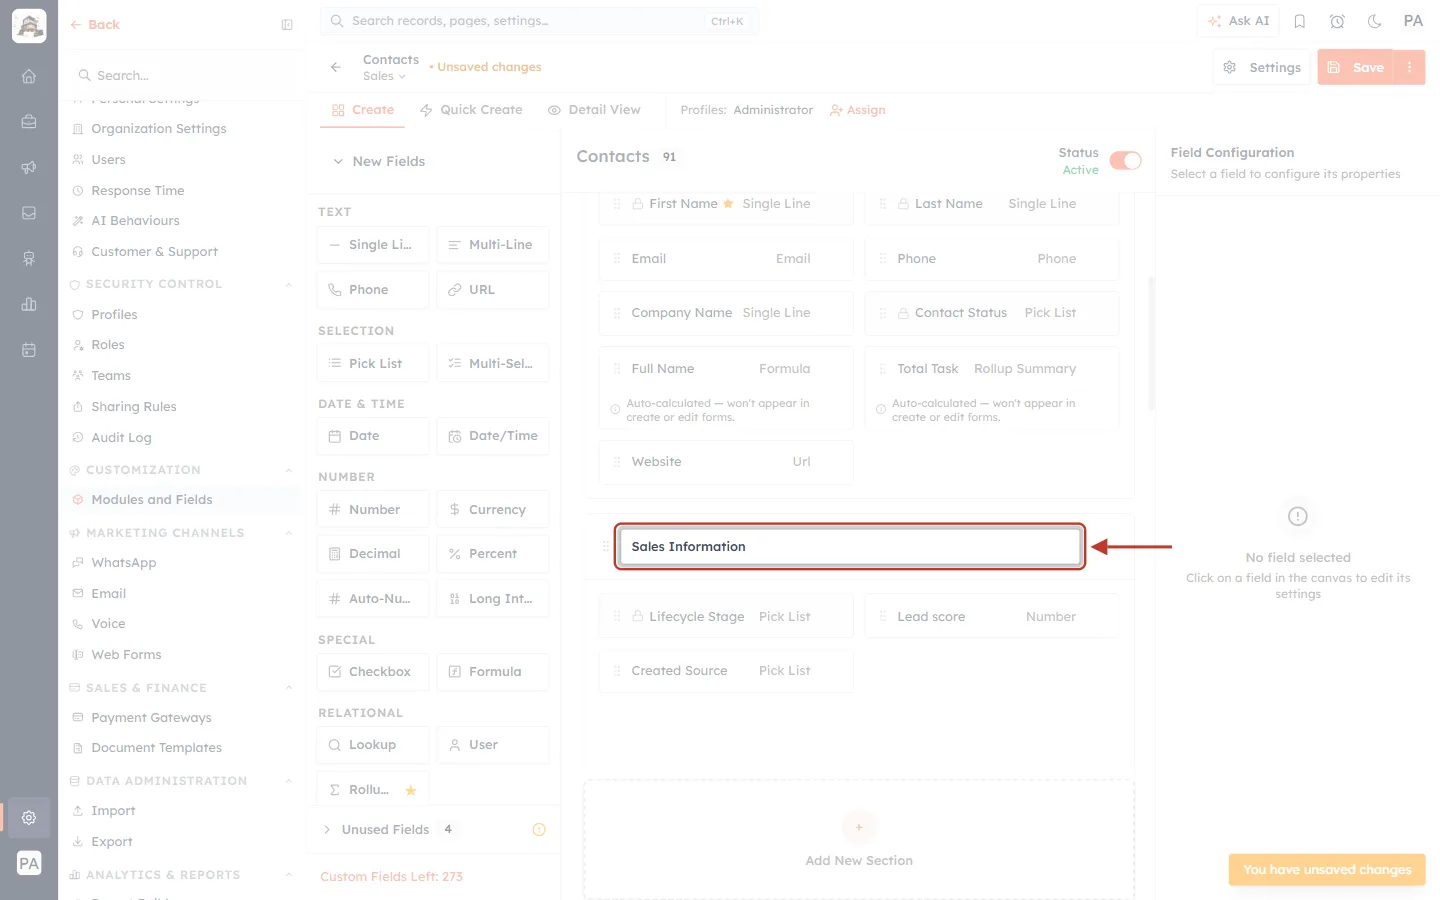
Task: Click the briefcase icon in left rail
Action: tap(29, 122)
